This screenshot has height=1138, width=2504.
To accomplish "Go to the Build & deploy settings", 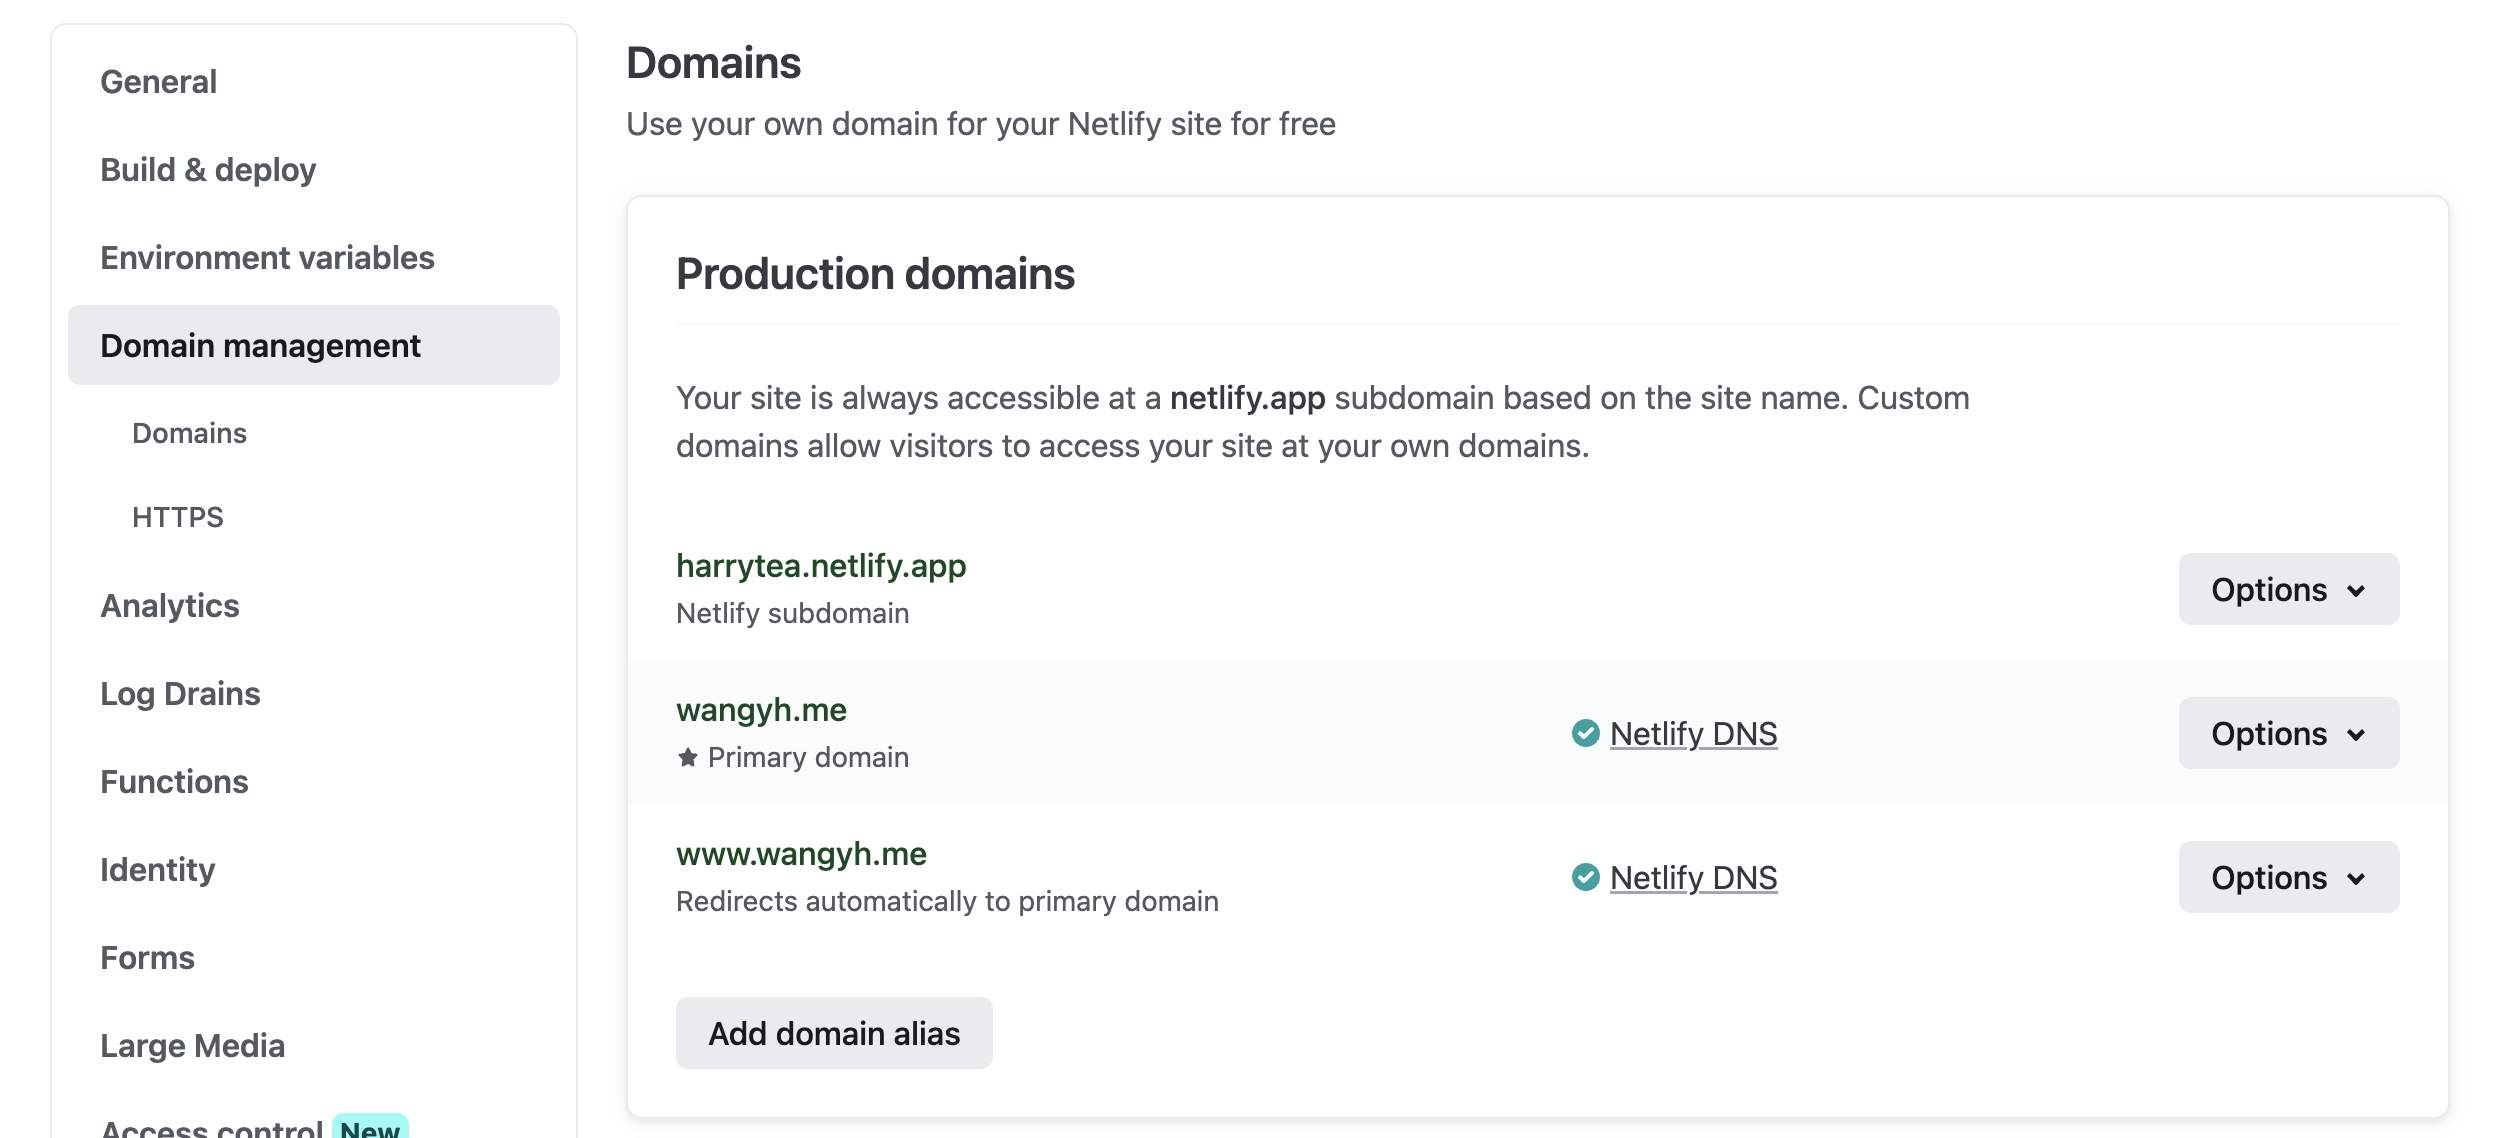I will [x=208, y=169].
